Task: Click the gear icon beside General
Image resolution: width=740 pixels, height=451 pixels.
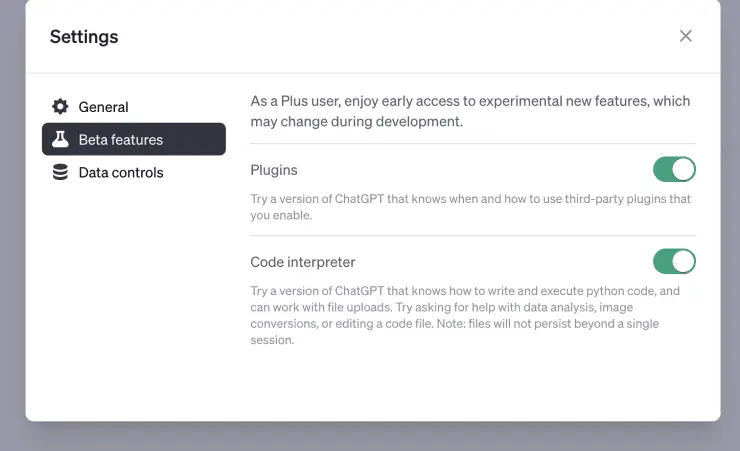Action: click(61, 107)
